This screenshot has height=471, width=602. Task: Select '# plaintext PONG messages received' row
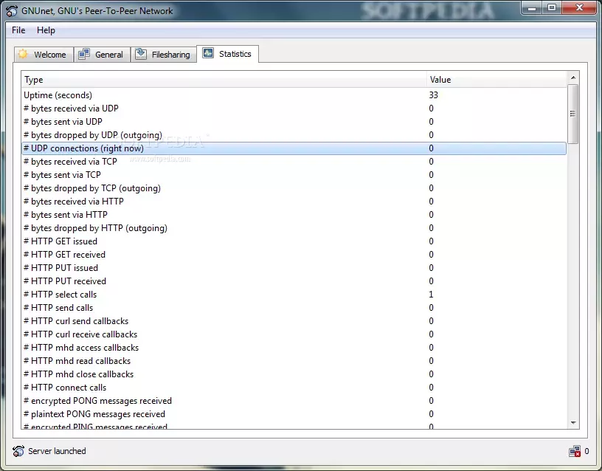click(294, 414)
